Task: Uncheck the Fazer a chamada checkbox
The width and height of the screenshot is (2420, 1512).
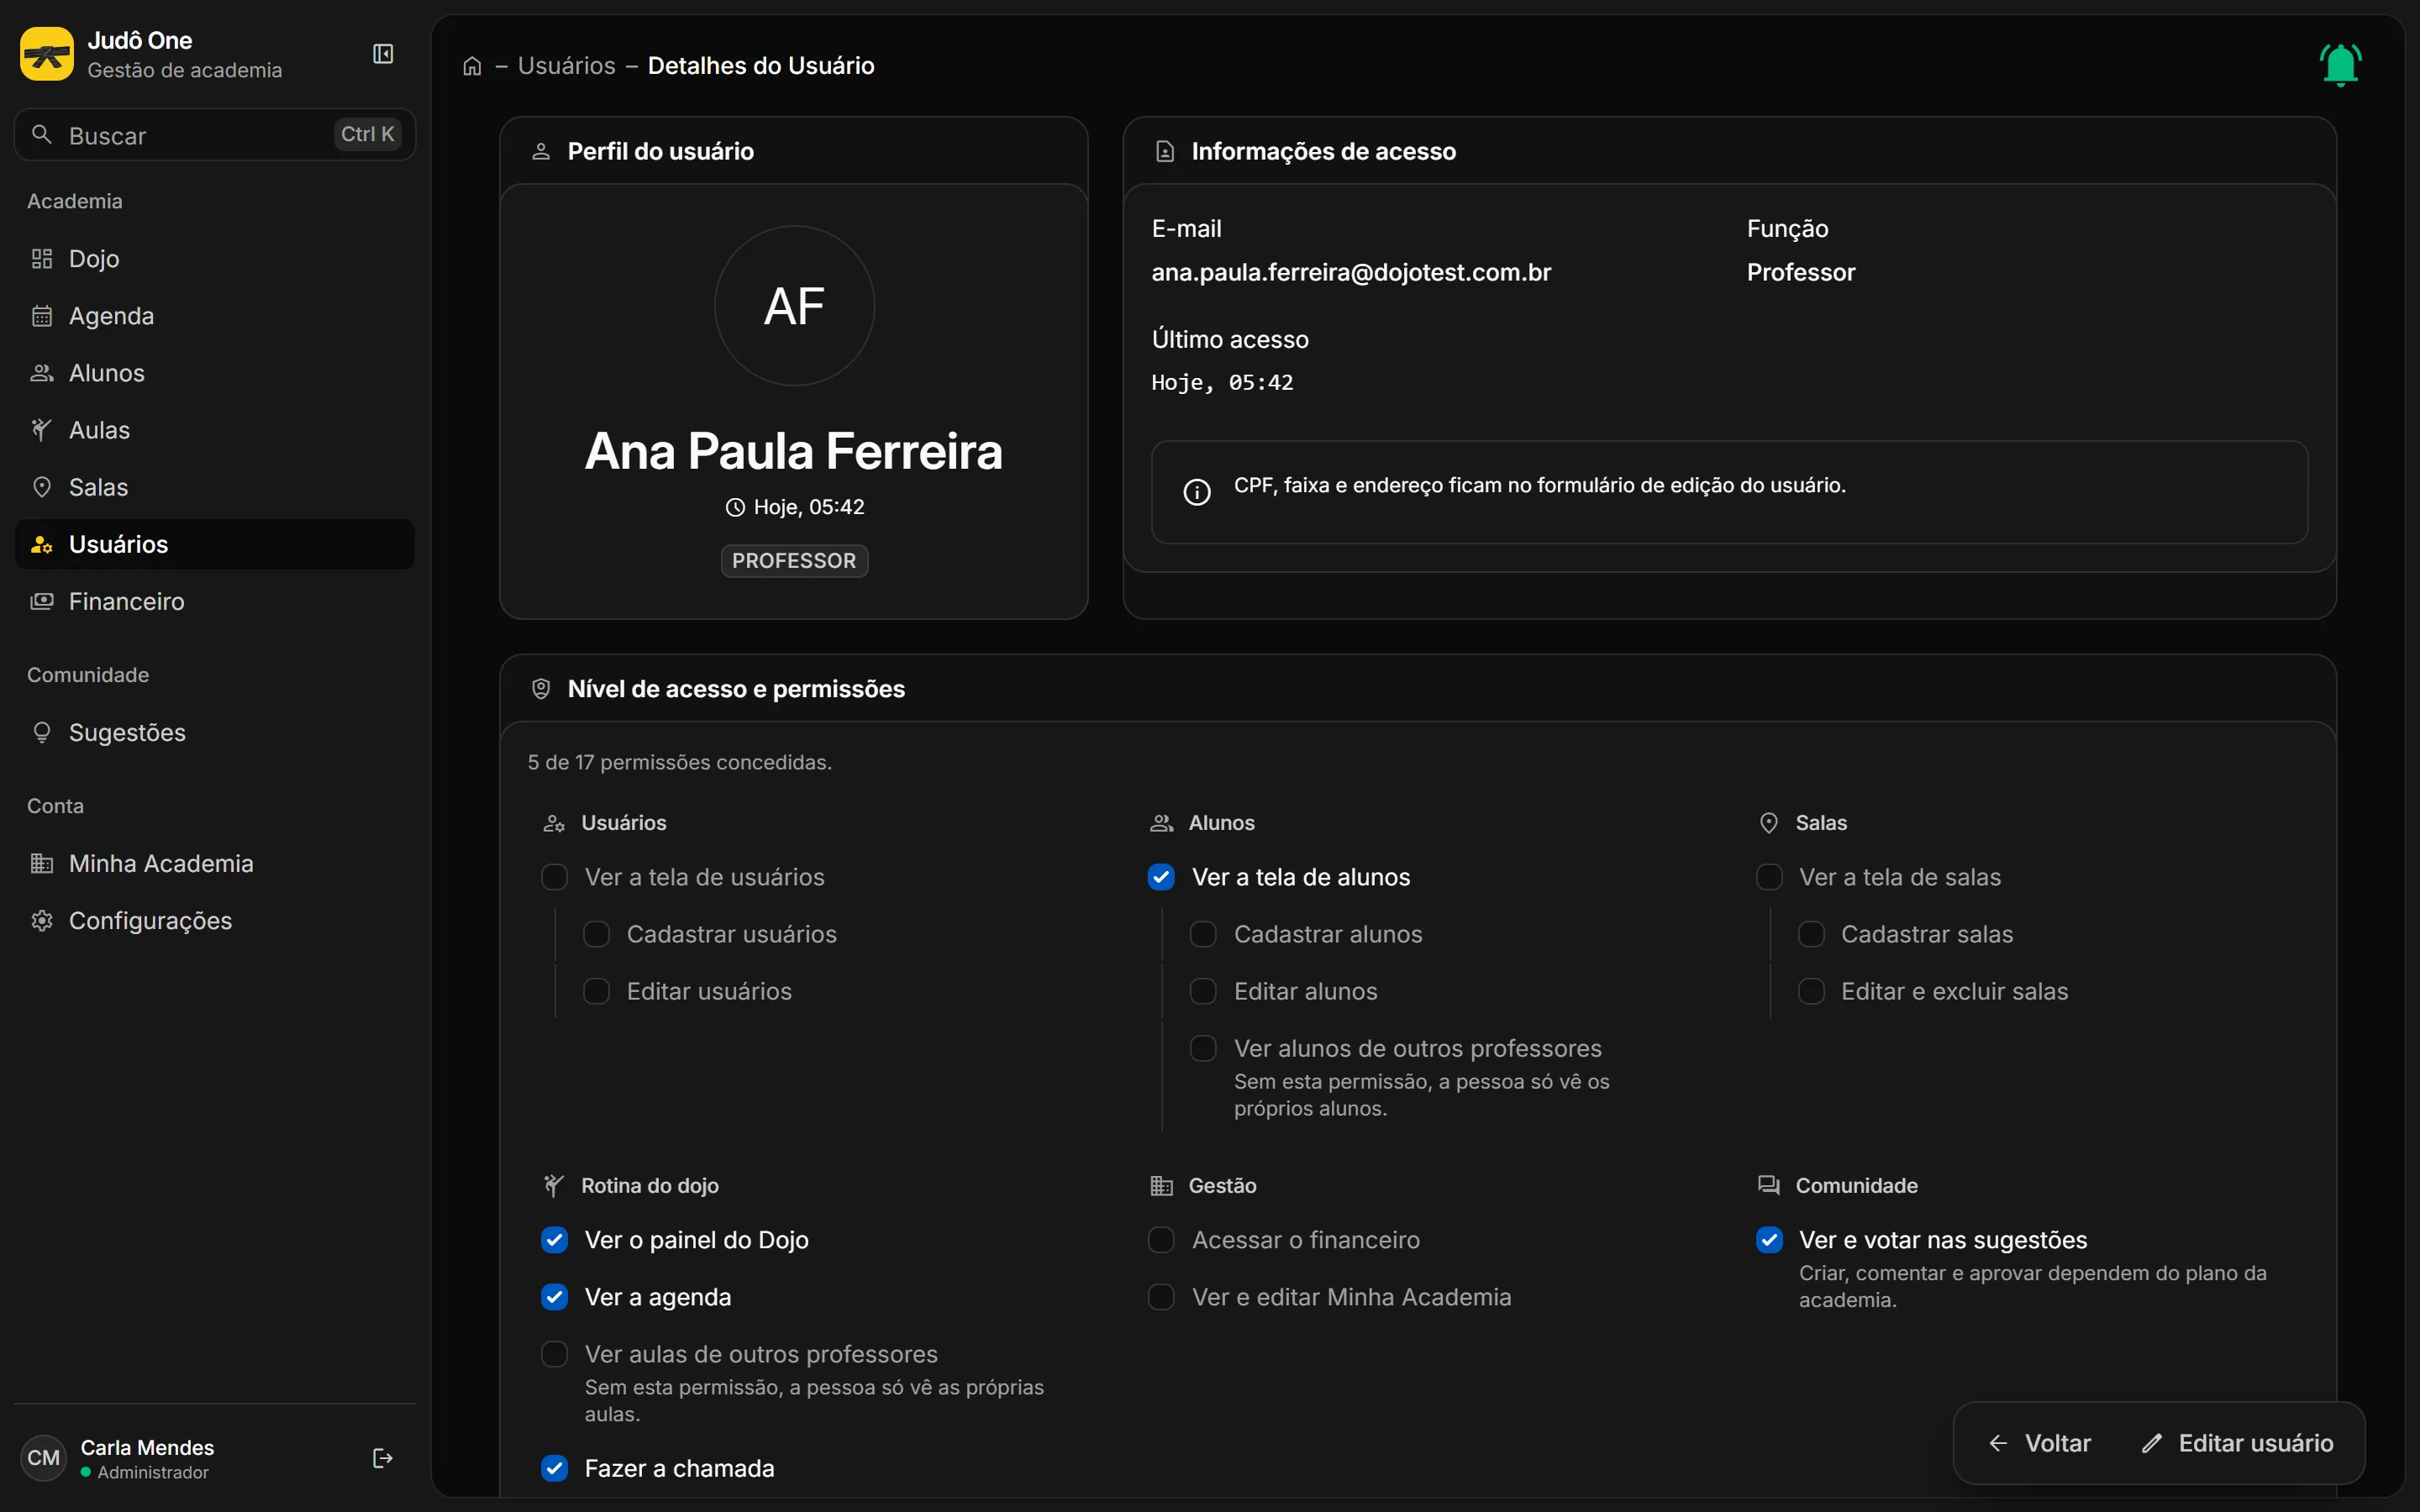Action: click(554, 1468)
